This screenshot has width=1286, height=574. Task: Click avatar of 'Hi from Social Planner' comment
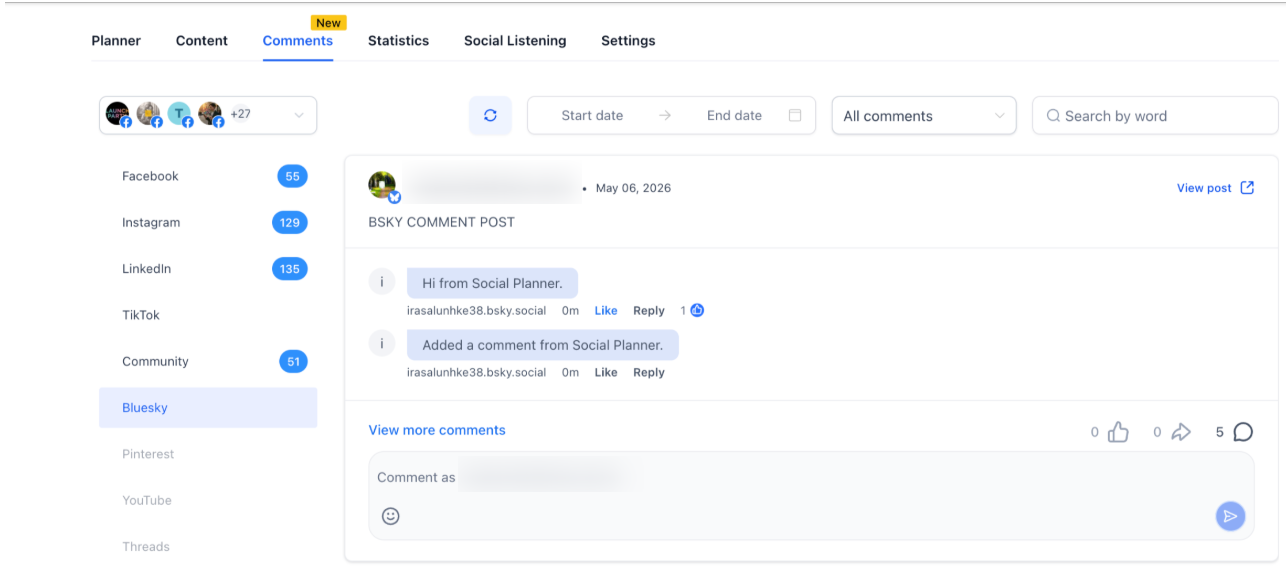tap(381, 282)
